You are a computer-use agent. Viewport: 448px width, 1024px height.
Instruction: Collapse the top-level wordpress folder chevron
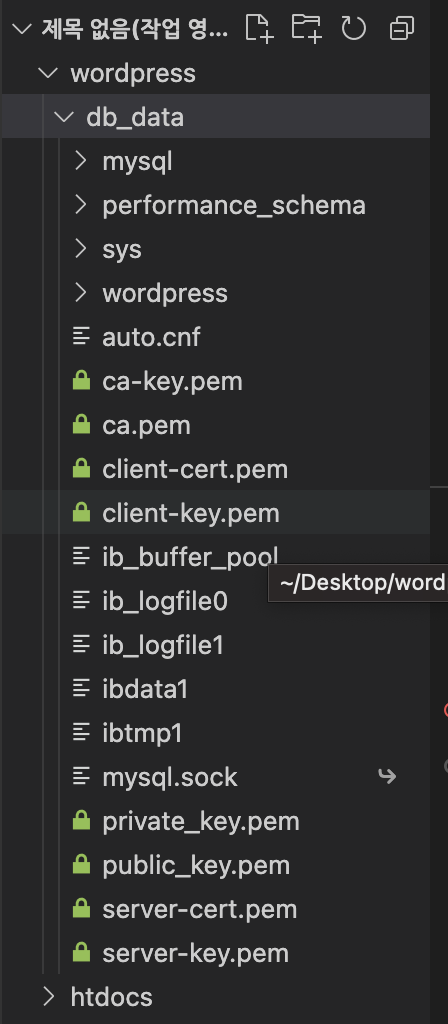pos(48,73)
